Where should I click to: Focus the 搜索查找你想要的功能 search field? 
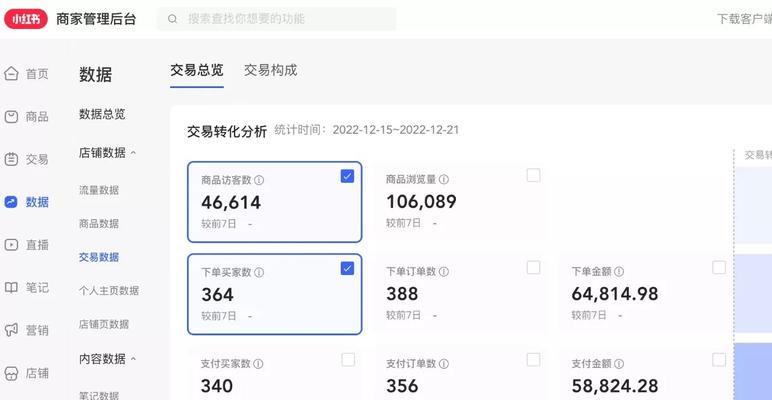pyautogui.click(x=277, y=19)
